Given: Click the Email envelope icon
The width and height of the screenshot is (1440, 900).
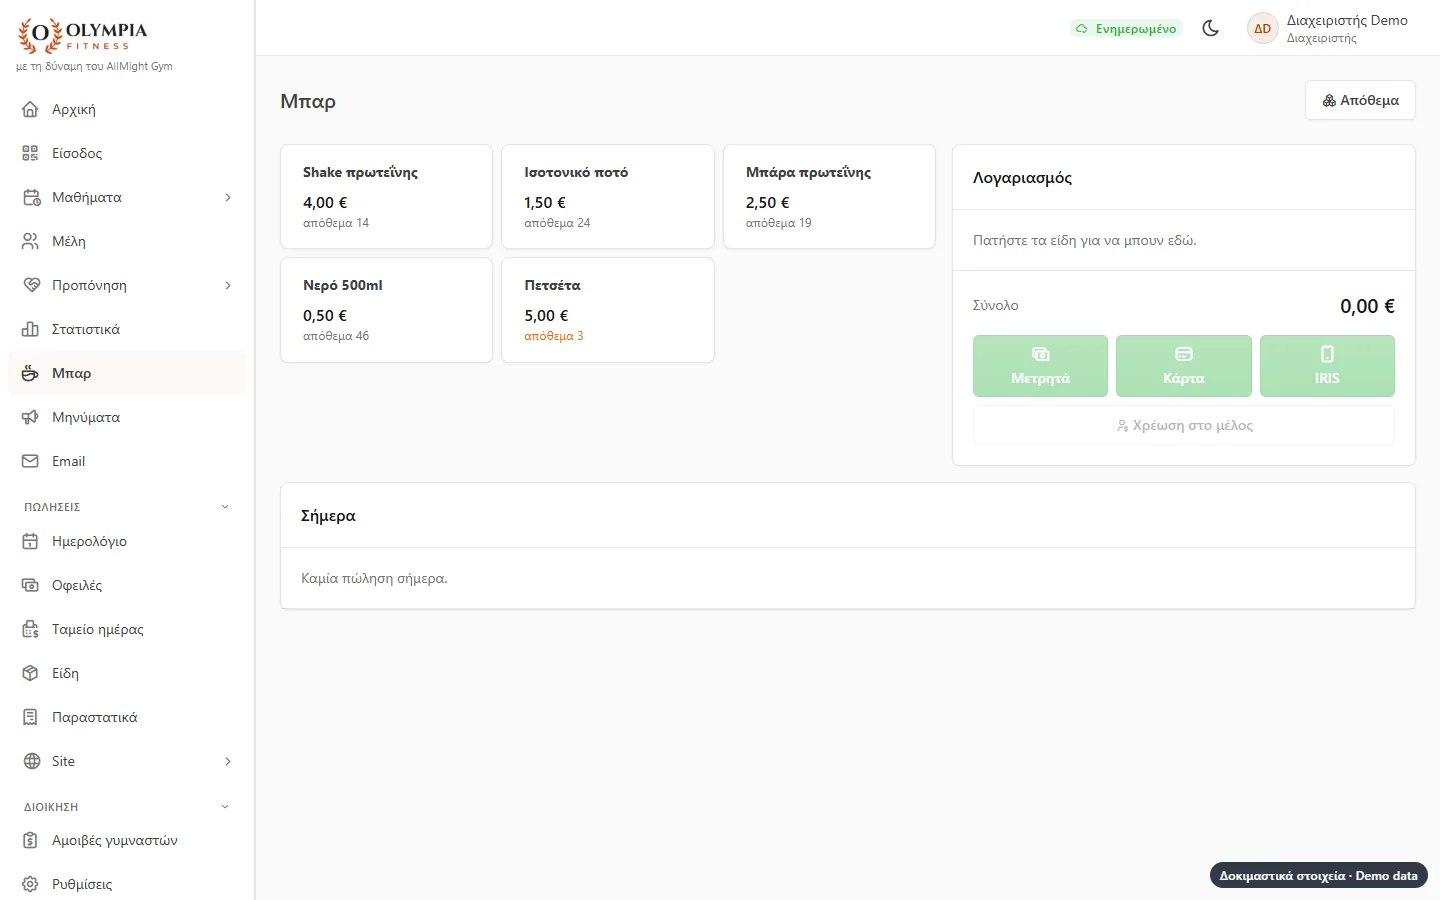Looking at the screenshot, I should [31, 461].
